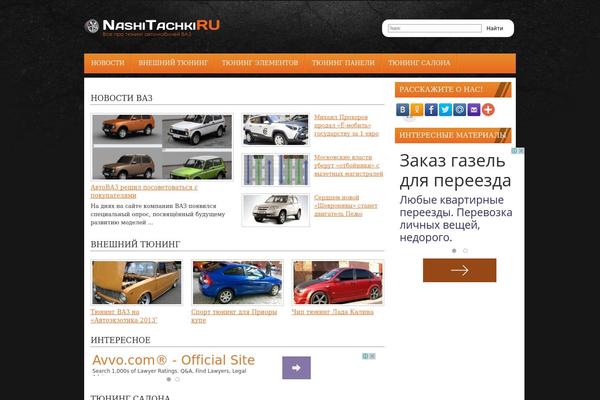Open the НОВОСТИ menu item
This screenshot has width=600, height=400.
click(x=108, y=63)
